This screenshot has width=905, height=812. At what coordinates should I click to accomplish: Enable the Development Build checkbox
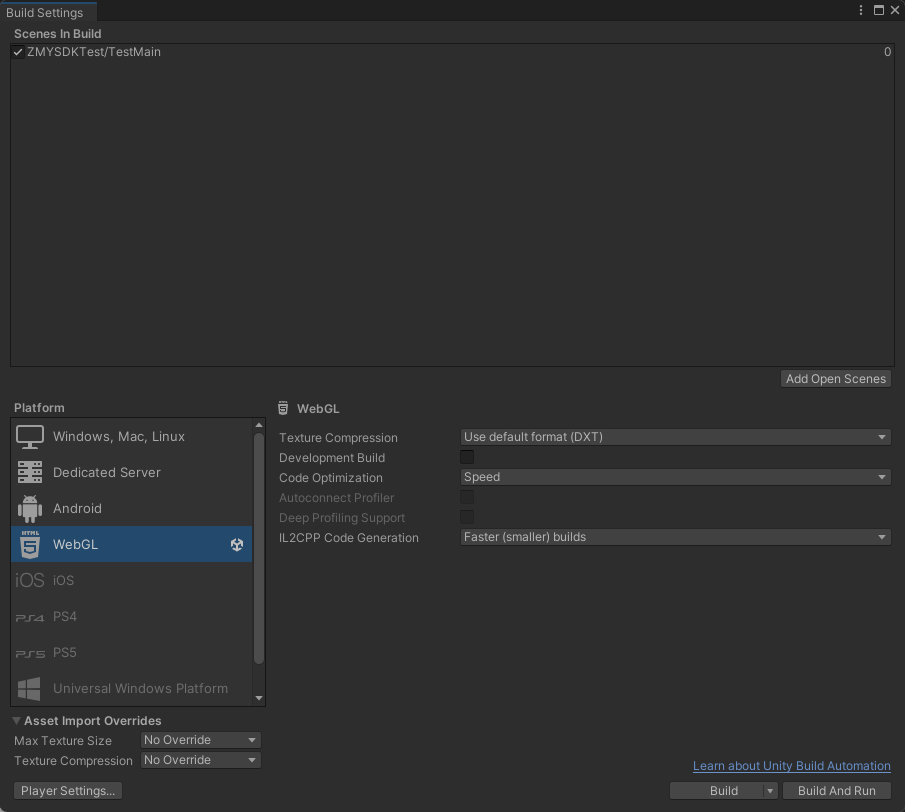click(x=467, y=457)
